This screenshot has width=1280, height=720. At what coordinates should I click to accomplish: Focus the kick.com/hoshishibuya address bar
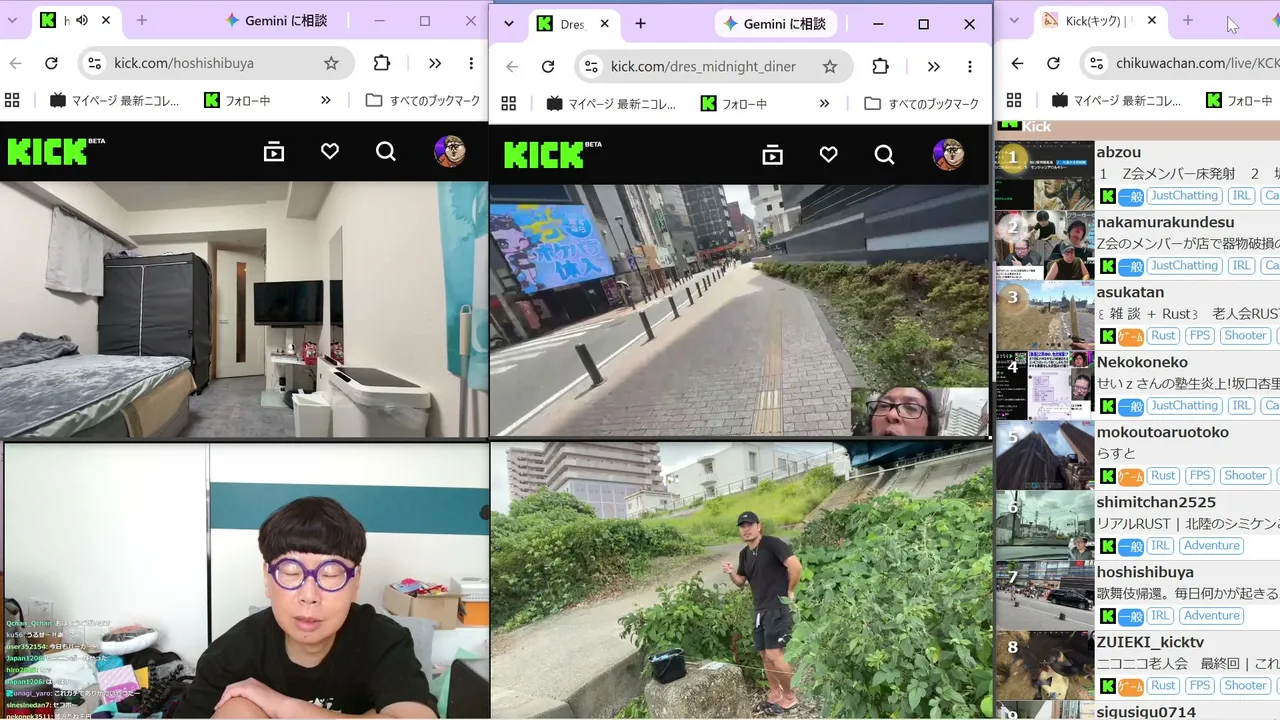[215, 63]
